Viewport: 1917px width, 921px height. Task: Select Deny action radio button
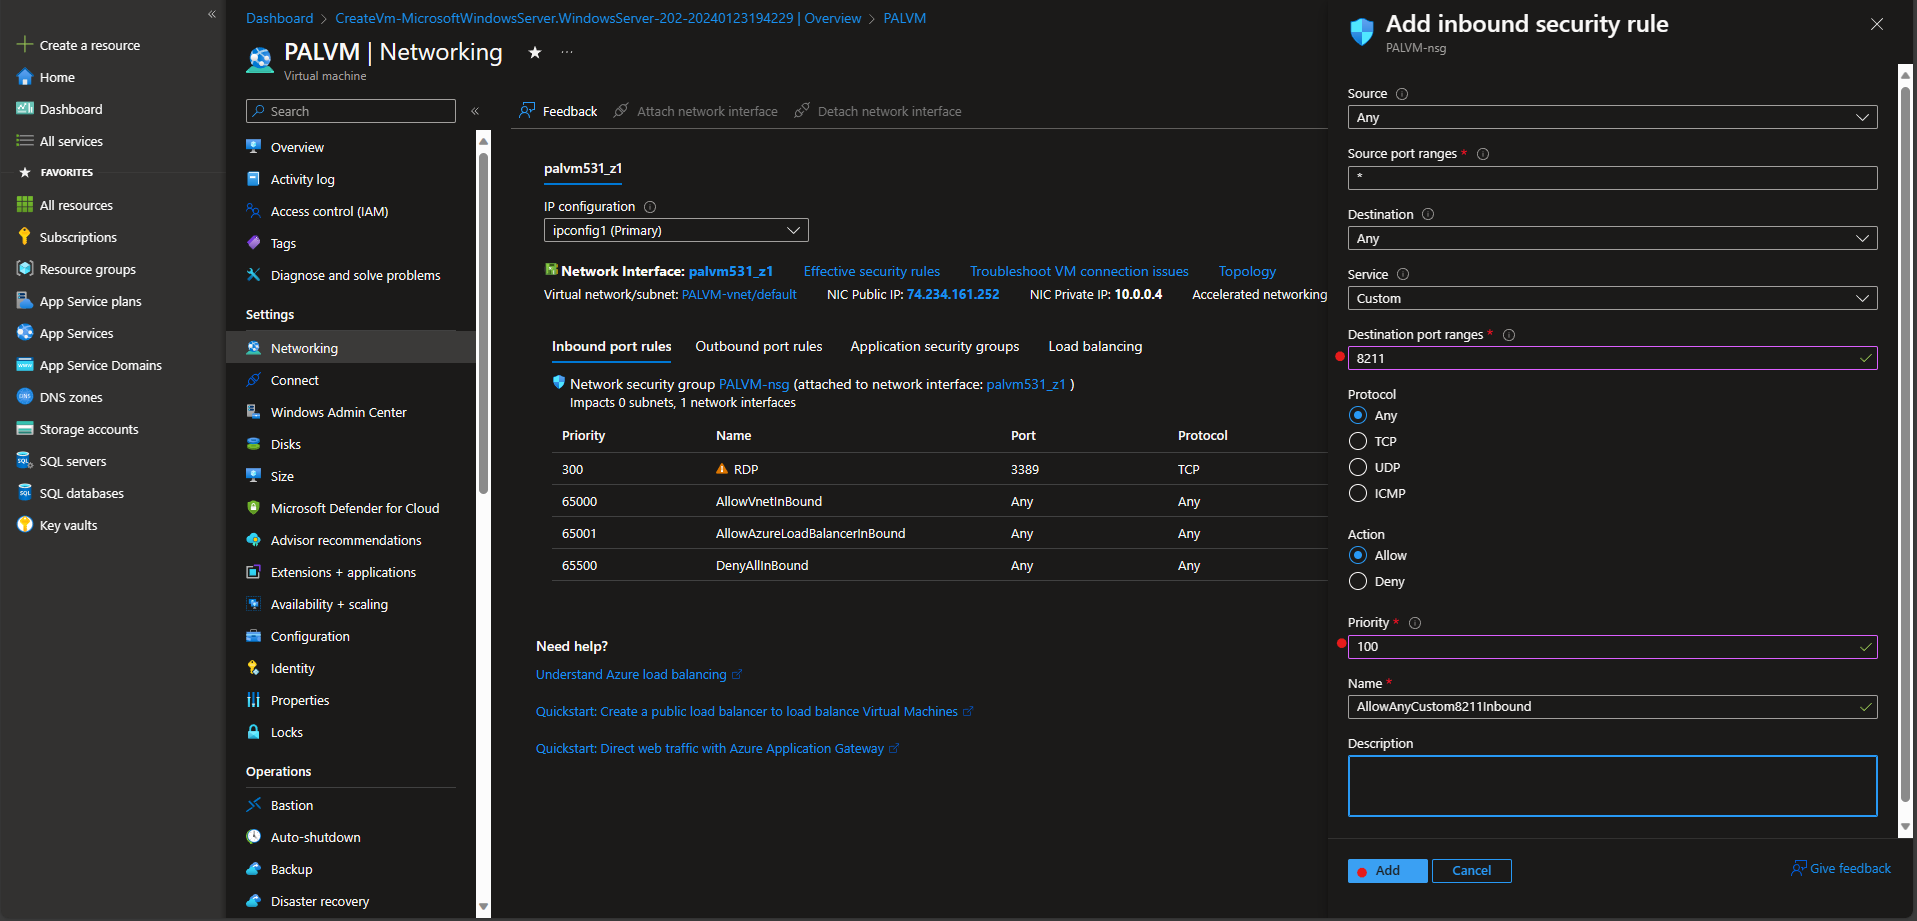click(x=1358, y=581)
